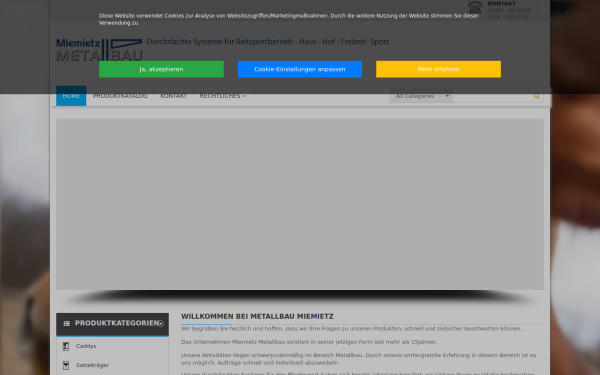Click the tagline 'Durchdachte Systeme für Reitsportbetrieb'
This screenshot has width=600, height=375.
(x=220, y=41)
